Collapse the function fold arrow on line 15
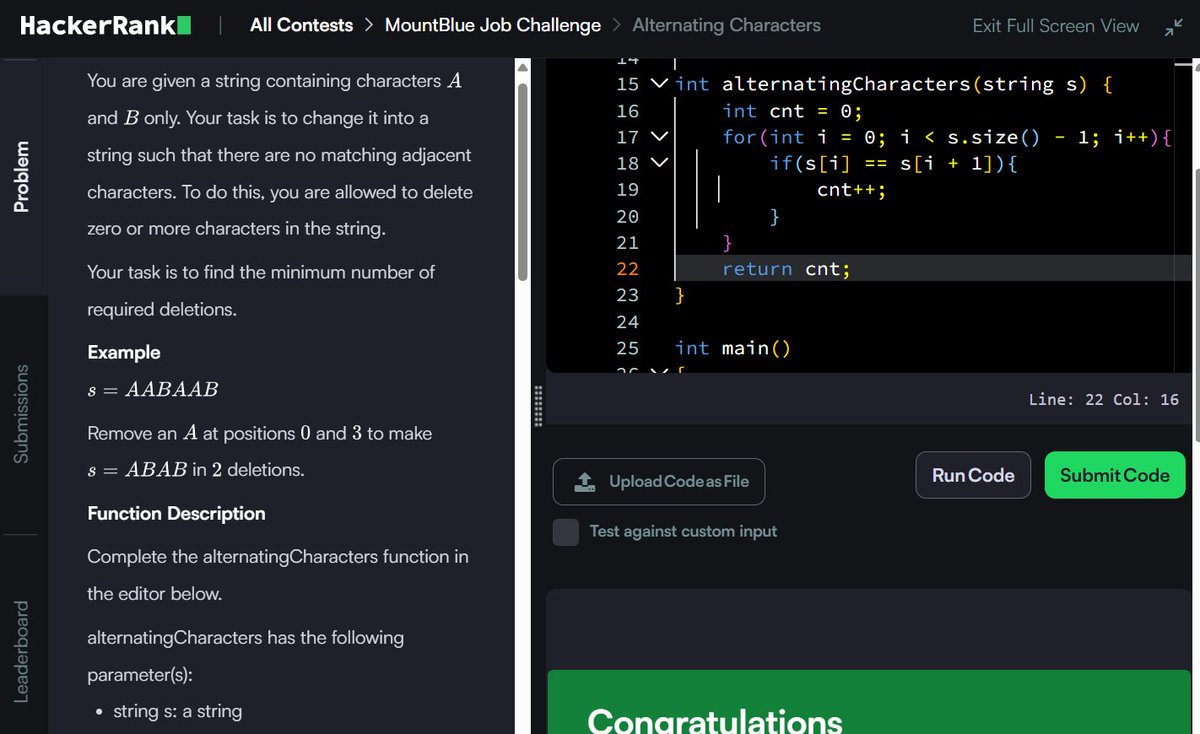This screenshot has width=1200, height=734. click(x=658, y=84)
